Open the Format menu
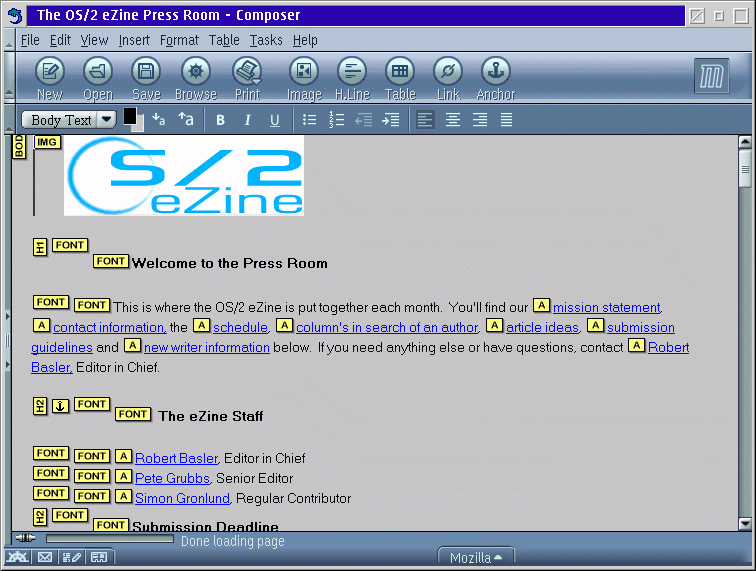The width and height of the screenshot is (756, 571). click(x=179, y=40)
